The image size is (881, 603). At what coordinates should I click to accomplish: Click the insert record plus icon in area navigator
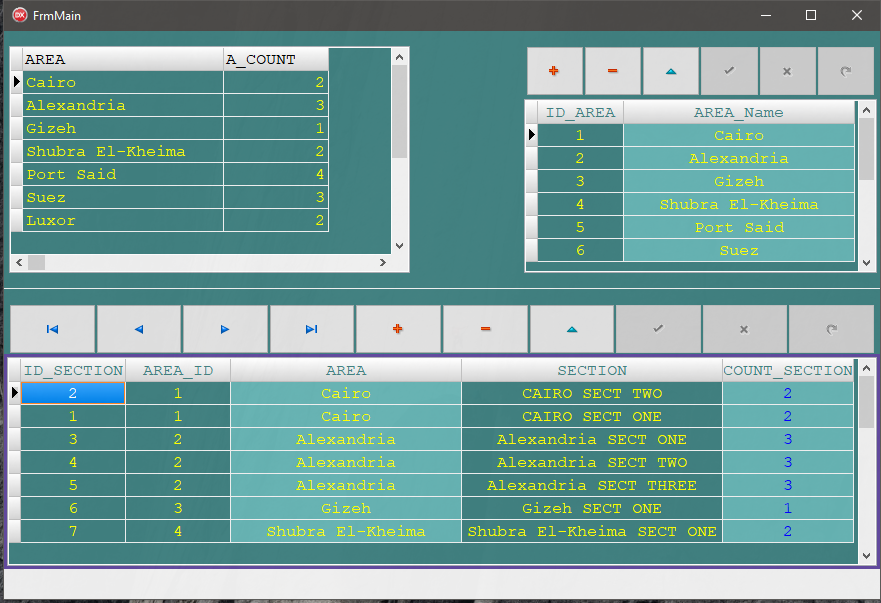[x=554, y=71]
